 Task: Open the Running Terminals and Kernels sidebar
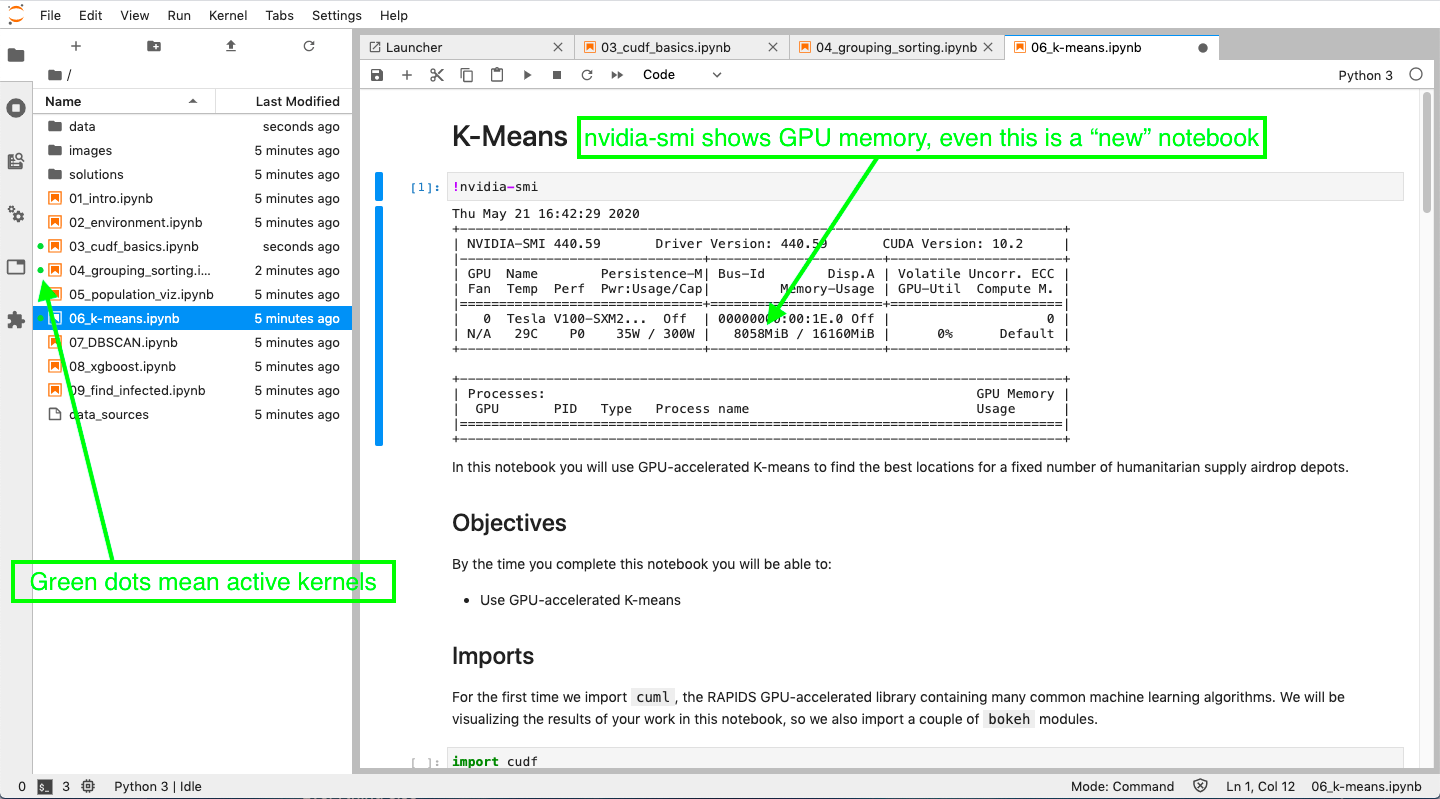(x=16, y=108)
